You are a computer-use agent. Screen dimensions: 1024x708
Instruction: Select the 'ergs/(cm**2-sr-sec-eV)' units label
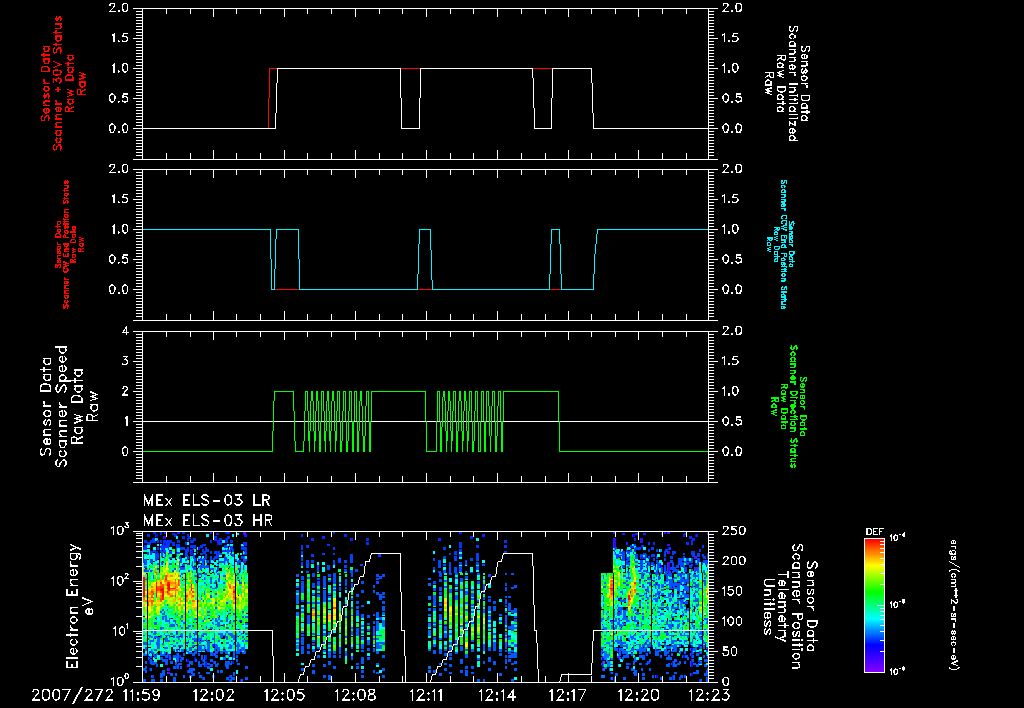(953, 605)
